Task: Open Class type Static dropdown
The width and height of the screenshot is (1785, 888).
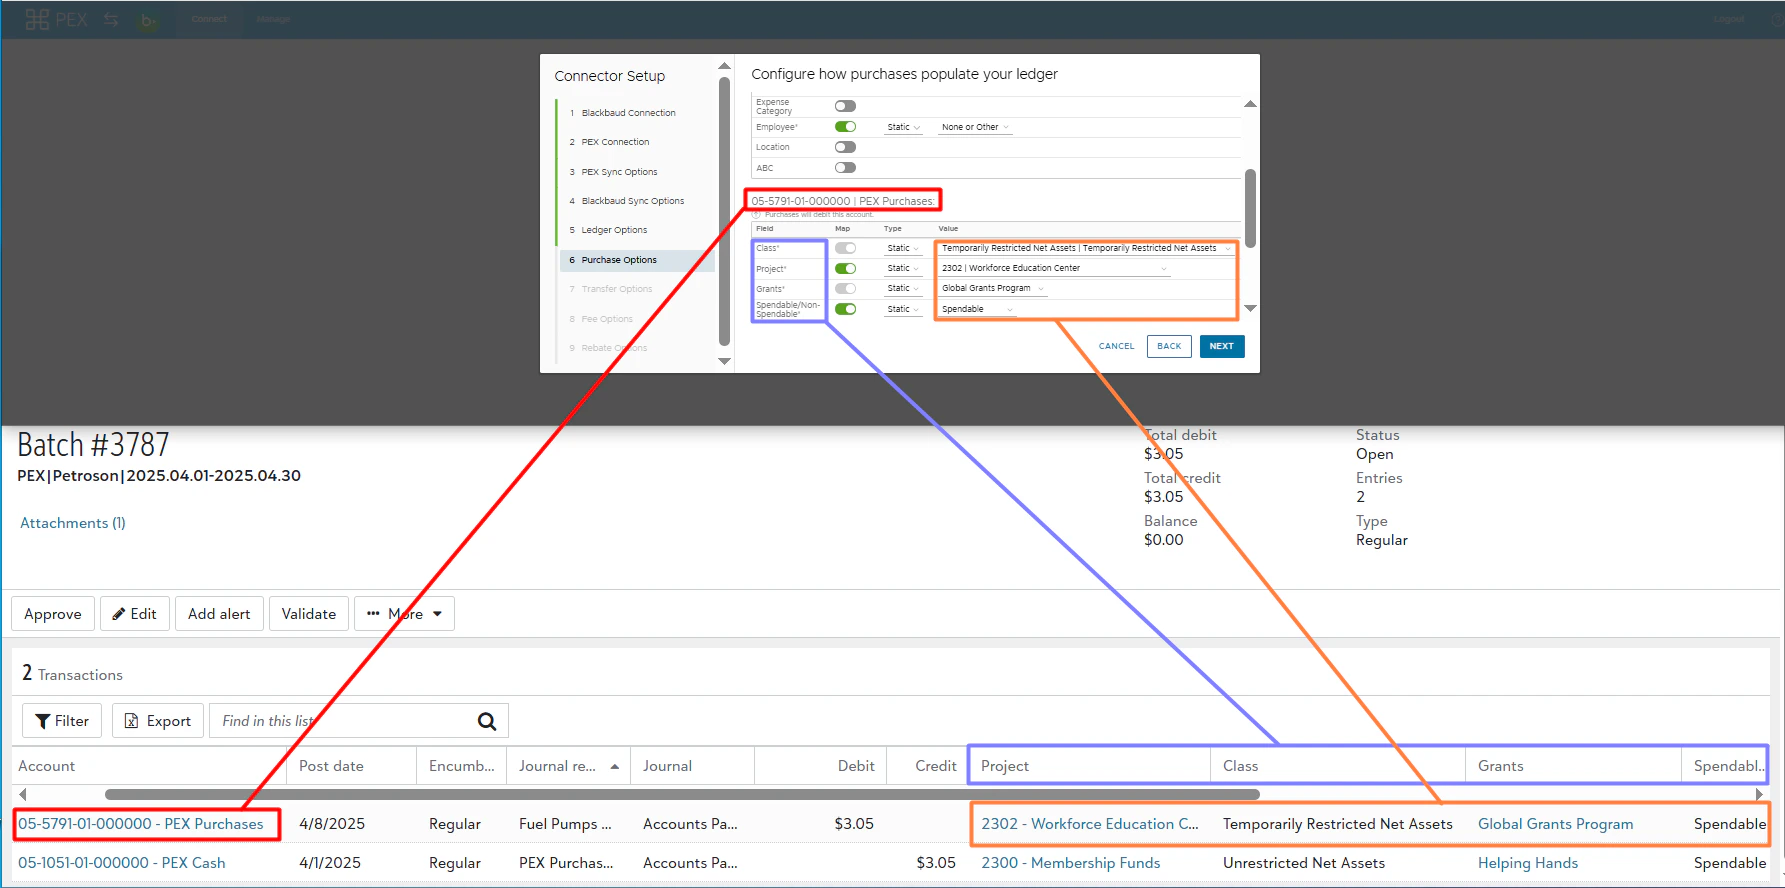Action: pos(903,248)
